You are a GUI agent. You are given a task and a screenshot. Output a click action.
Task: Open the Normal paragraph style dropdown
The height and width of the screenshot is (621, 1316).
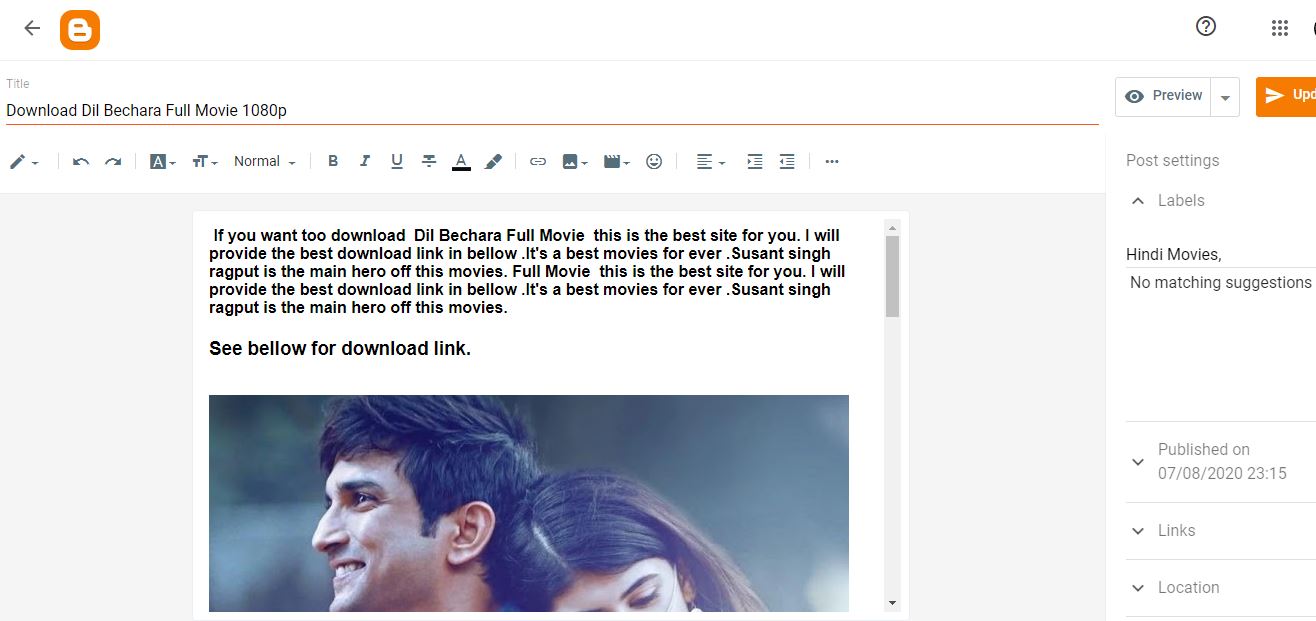pos(265,161)
